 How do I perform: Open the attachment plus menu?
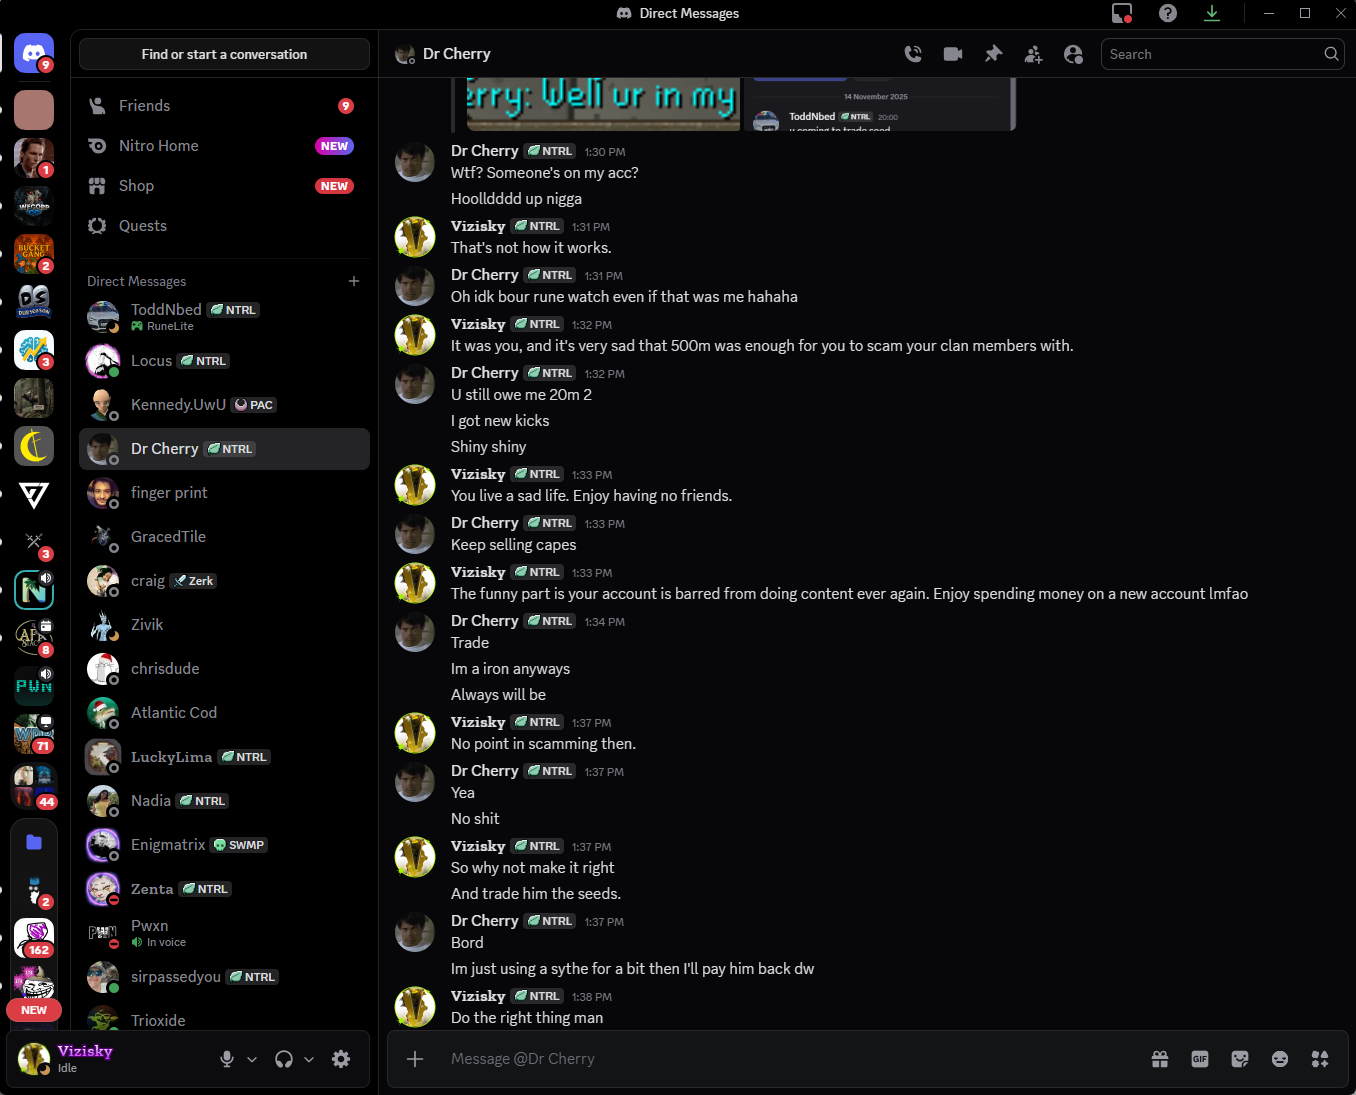(x=415, y=1059)
